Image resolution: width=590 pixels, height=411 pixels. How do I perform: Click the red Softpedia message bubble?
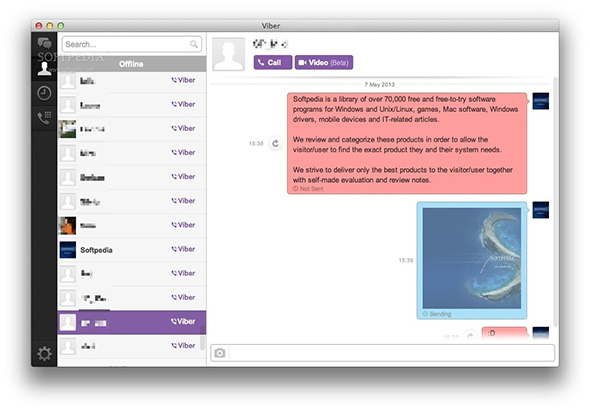pos(407,143)
